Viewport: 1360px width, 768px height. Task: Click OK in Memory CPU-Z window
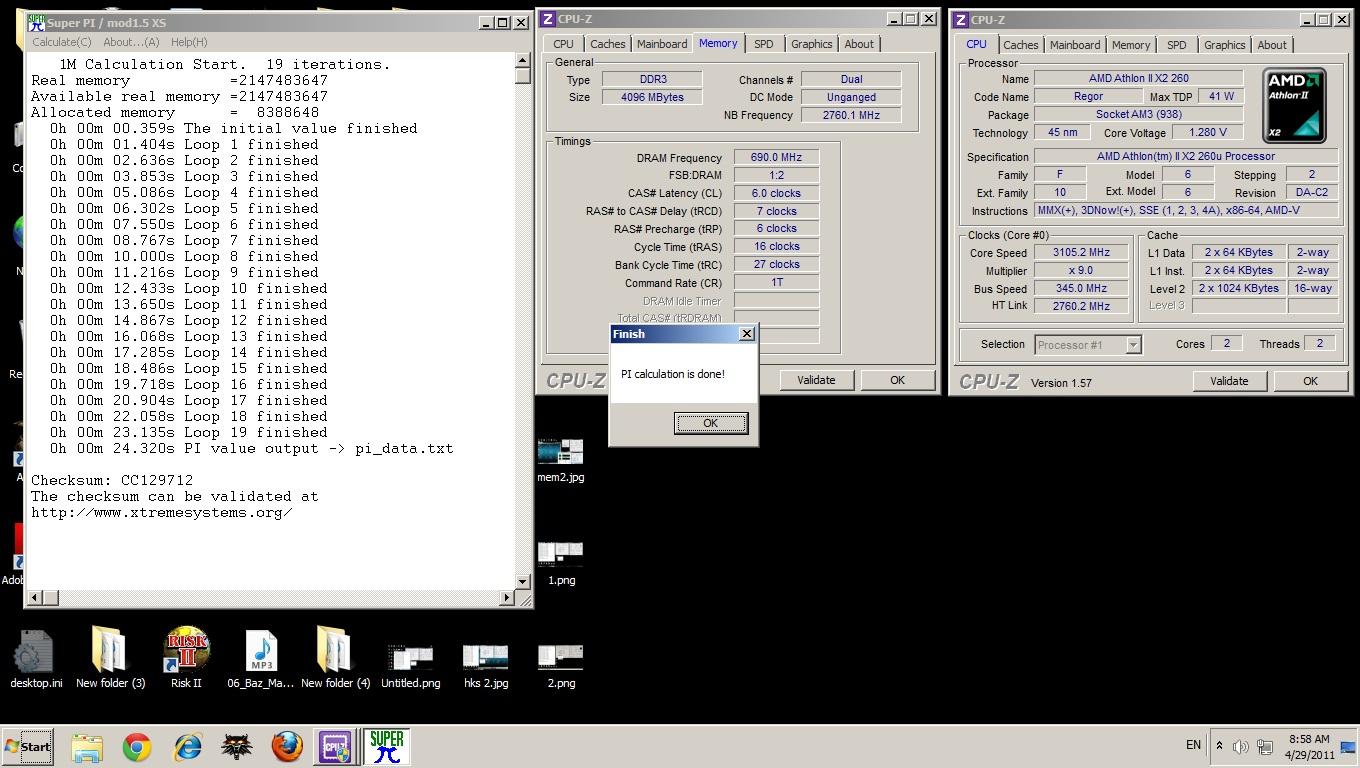897,380
